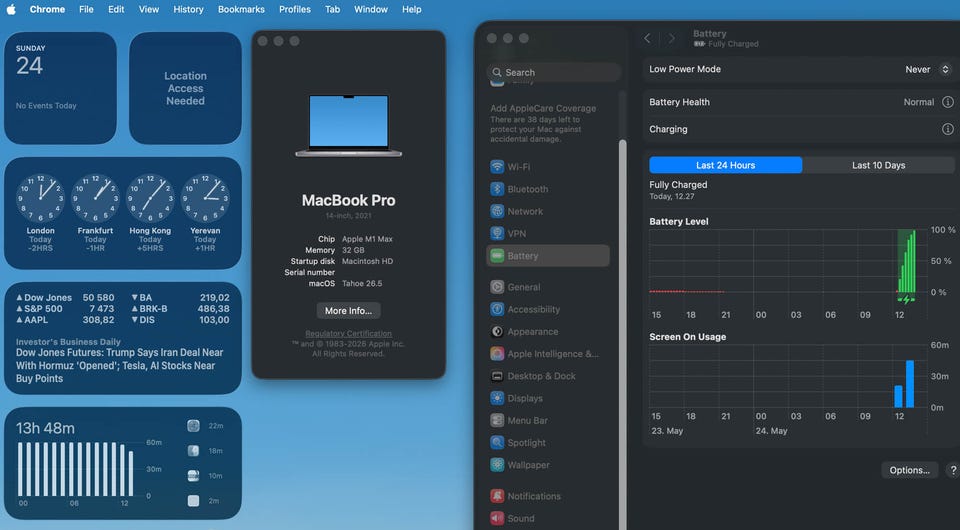Click the Frankfurt clock face
Viewport: 960px width, 530px height.
pos(95,198)
